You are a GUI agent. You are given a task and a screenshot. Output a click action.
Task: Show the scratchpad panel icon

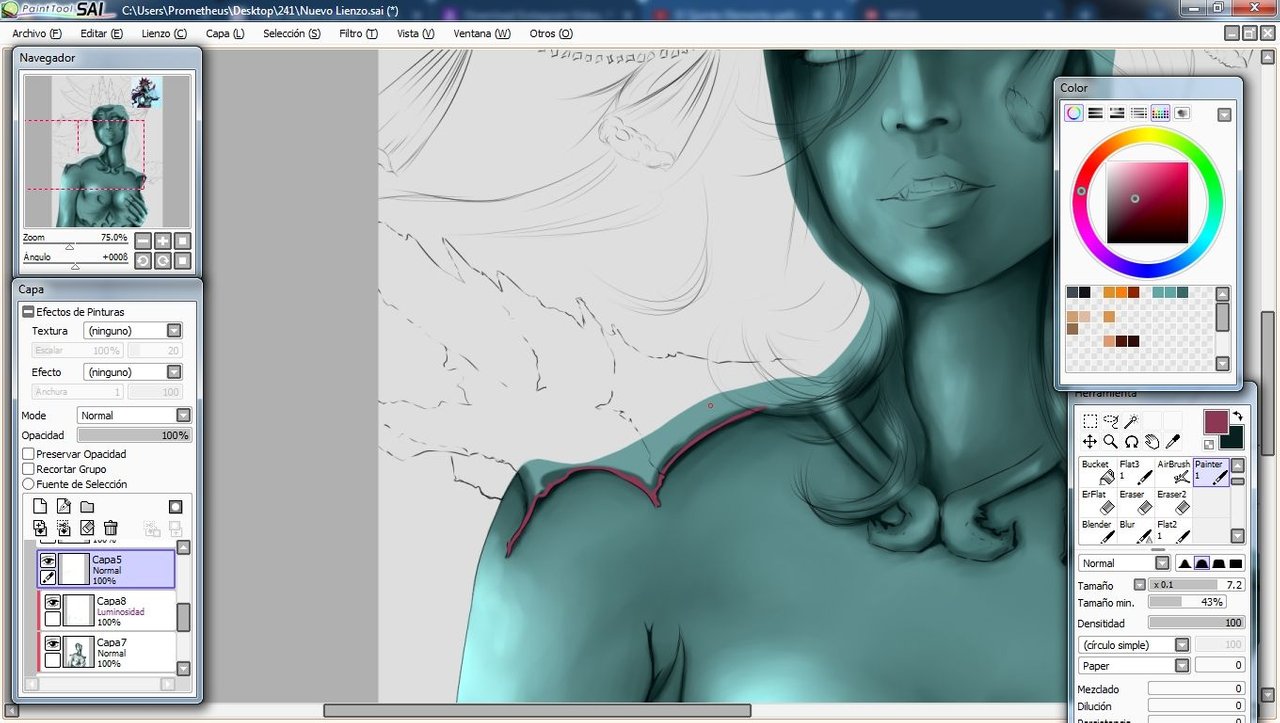pyautogui.click(x=1182, y=113)
